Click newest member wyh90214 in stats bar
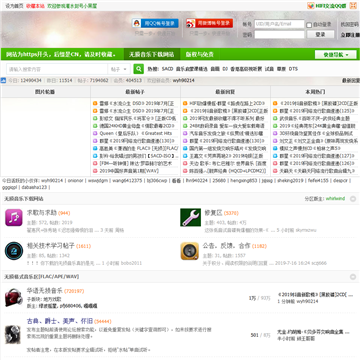Screen dimensions: 360x360 pos(184,80)
